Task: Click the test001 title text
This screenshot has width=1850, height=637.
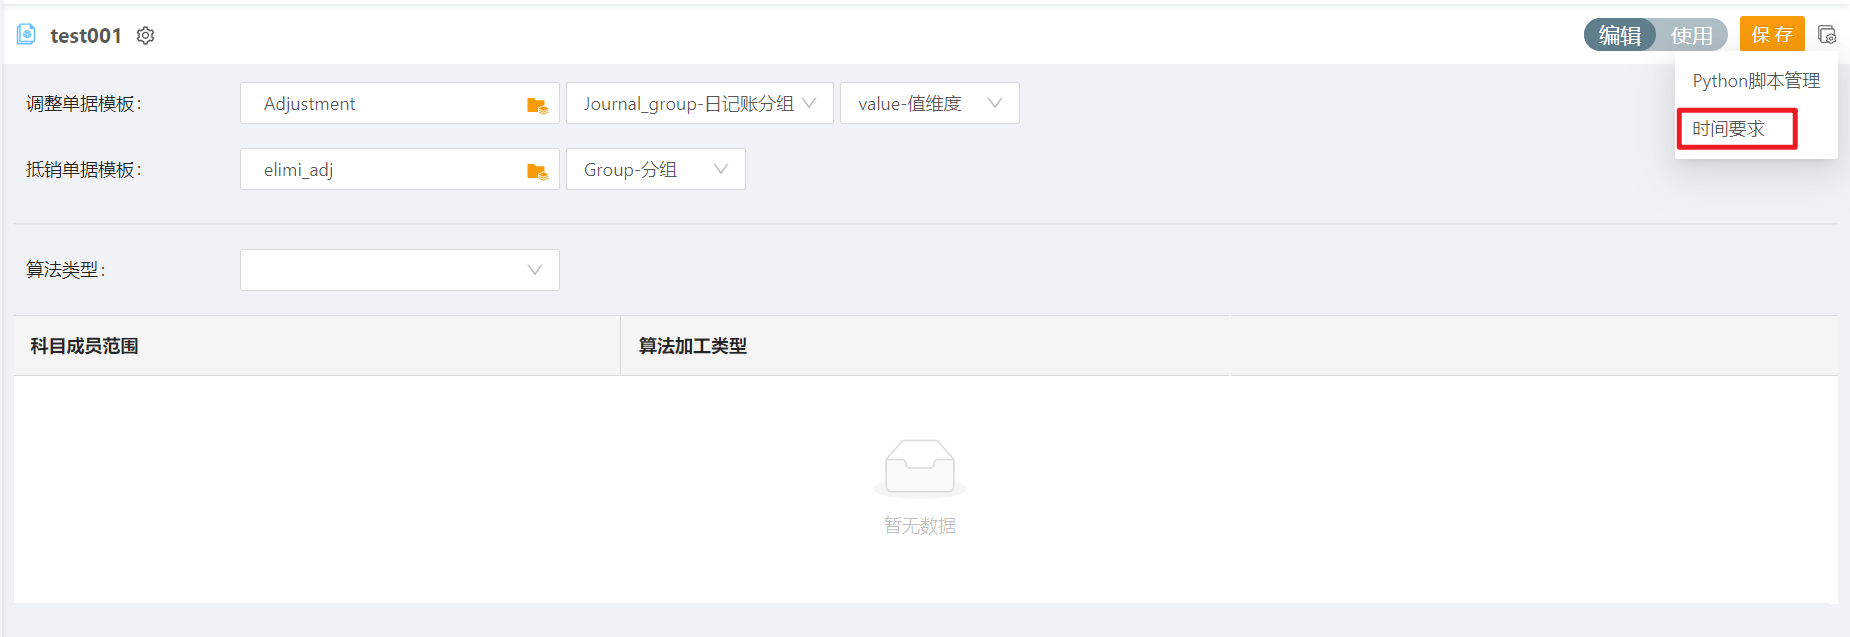Action: tap(86, 36)
